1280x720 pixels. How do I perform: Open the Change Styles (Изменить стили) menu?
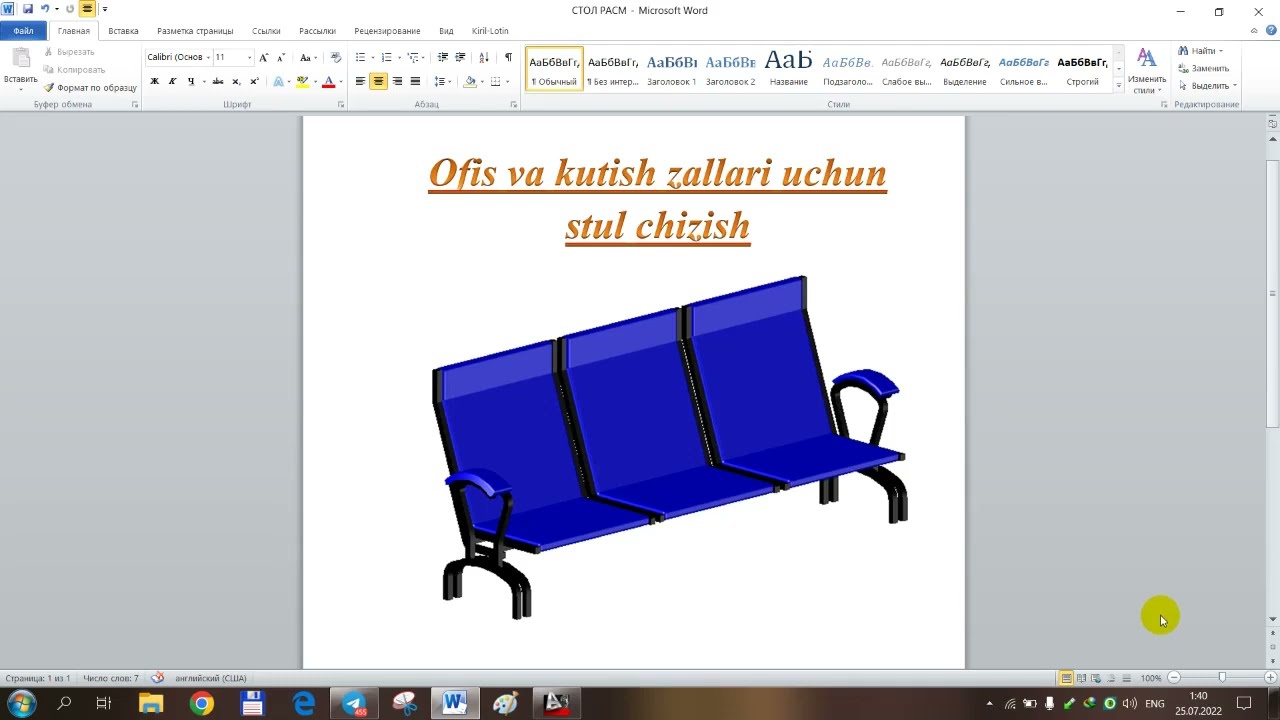click(1147, 70)
